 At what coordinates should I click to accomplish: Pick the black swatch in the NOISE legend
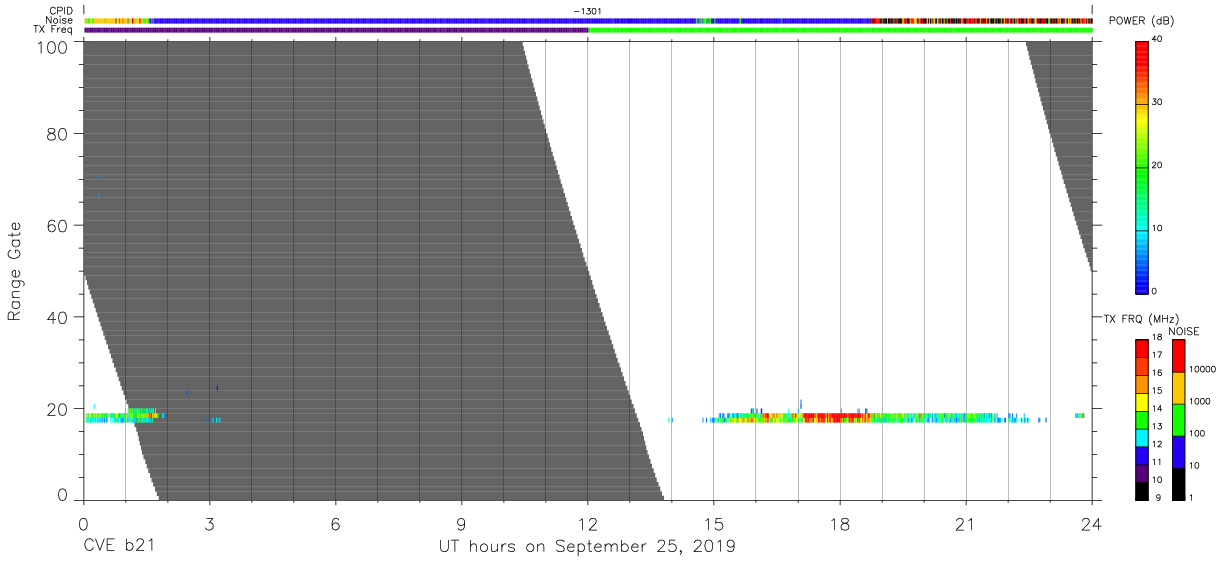click(x=1178, y=484)
